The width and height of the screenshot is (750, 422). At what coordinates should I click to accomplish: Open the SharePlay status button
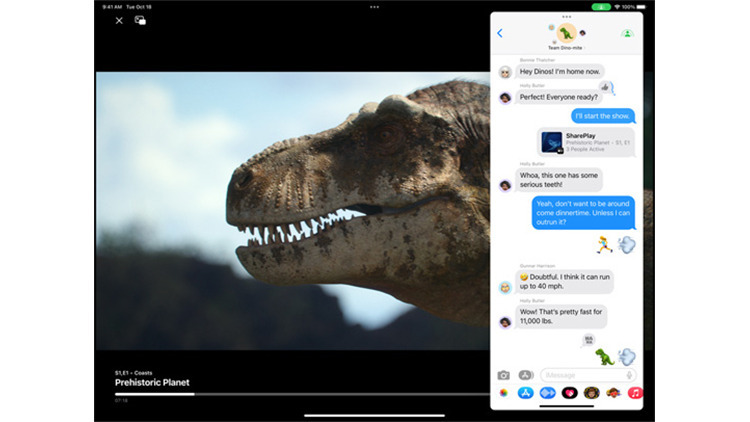[x=627, y=33]
